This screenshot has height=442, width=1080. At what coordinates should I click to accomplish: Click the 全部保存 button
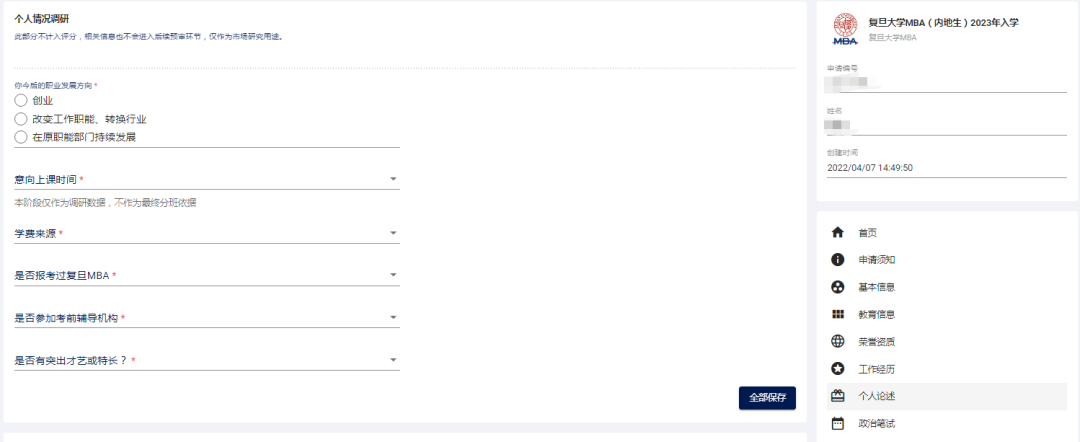[767, 397]
